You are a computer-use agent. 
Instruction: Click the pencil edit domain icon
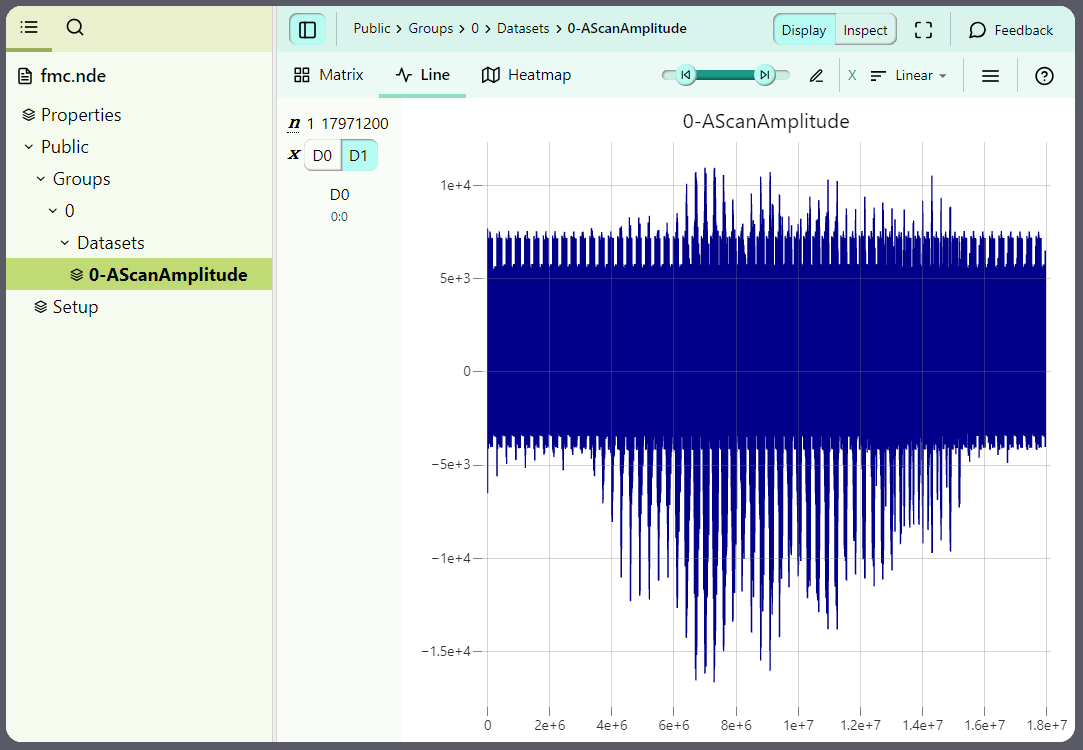(816, 76)
